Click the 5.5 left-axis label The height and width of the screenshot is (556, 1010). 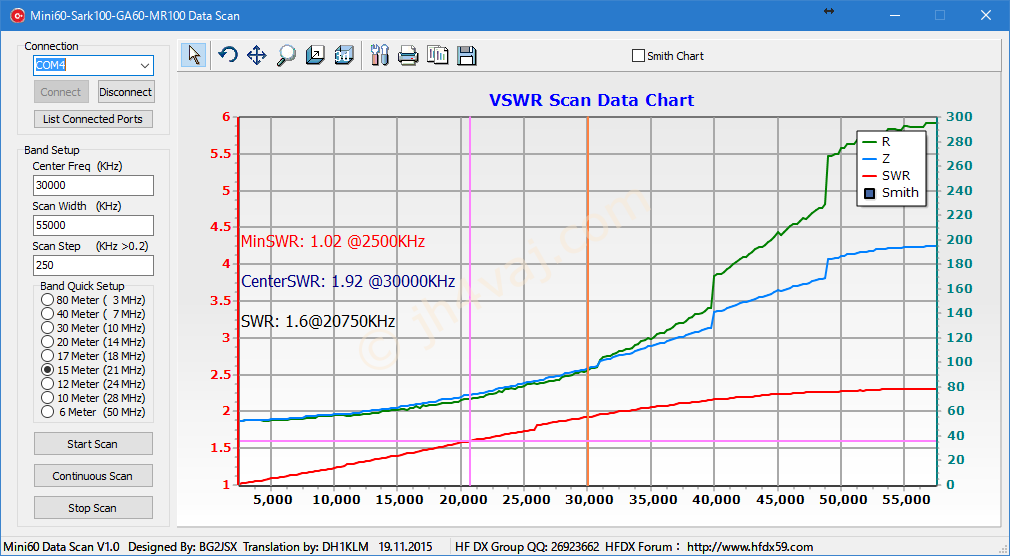pos(221,154)
